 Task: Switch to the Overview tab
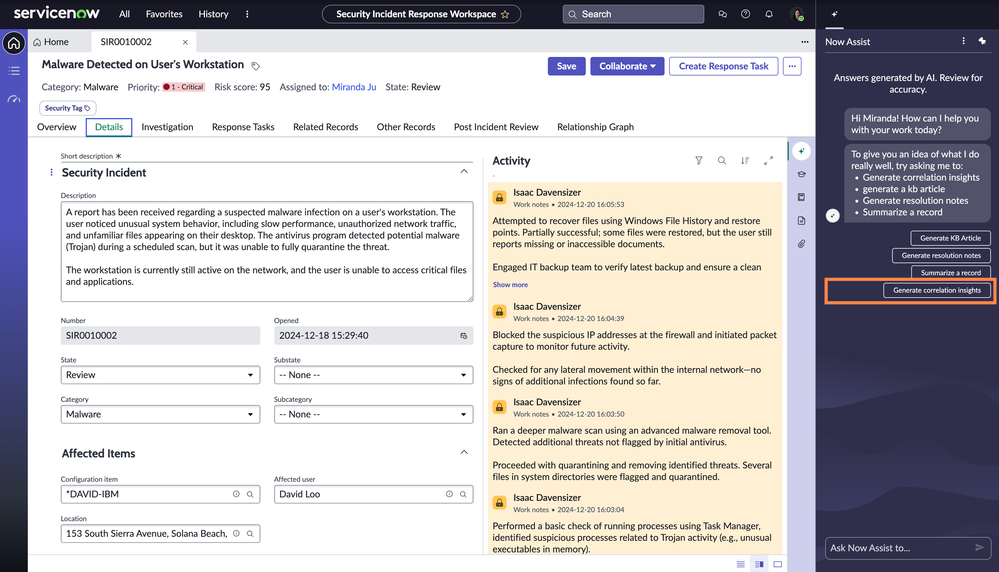(57, 127)
